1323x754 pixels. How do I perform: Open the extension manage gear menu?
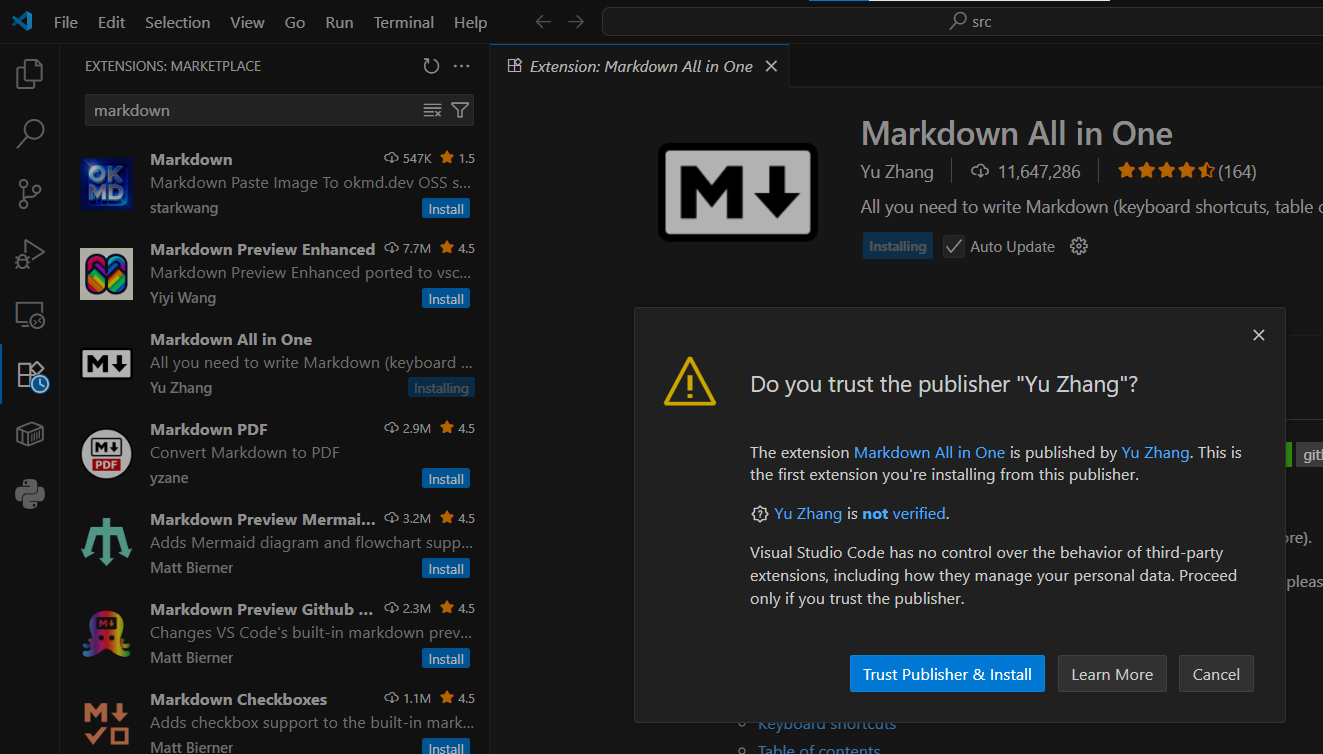pos(1078,246)
